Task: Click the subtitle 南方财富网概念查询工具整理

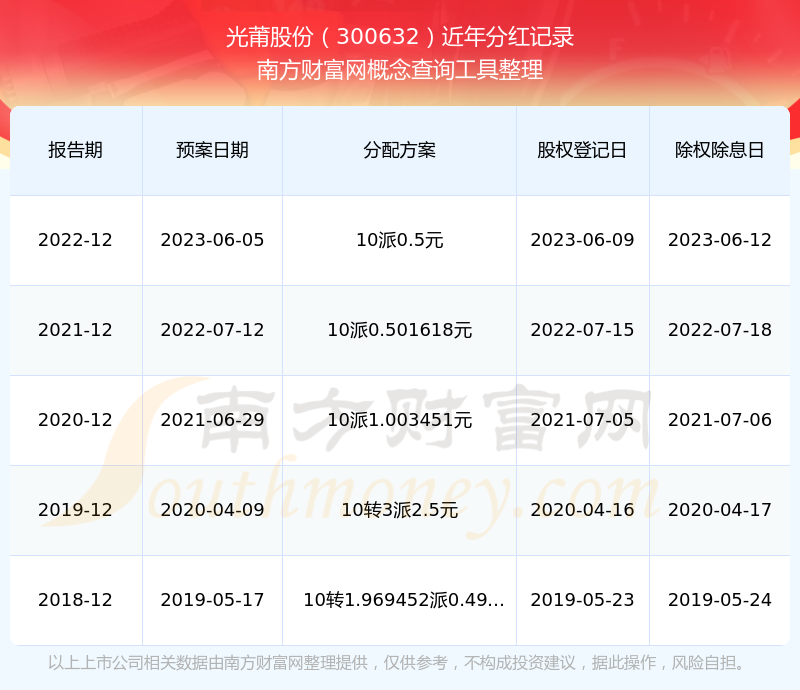Action: [400, 70]
